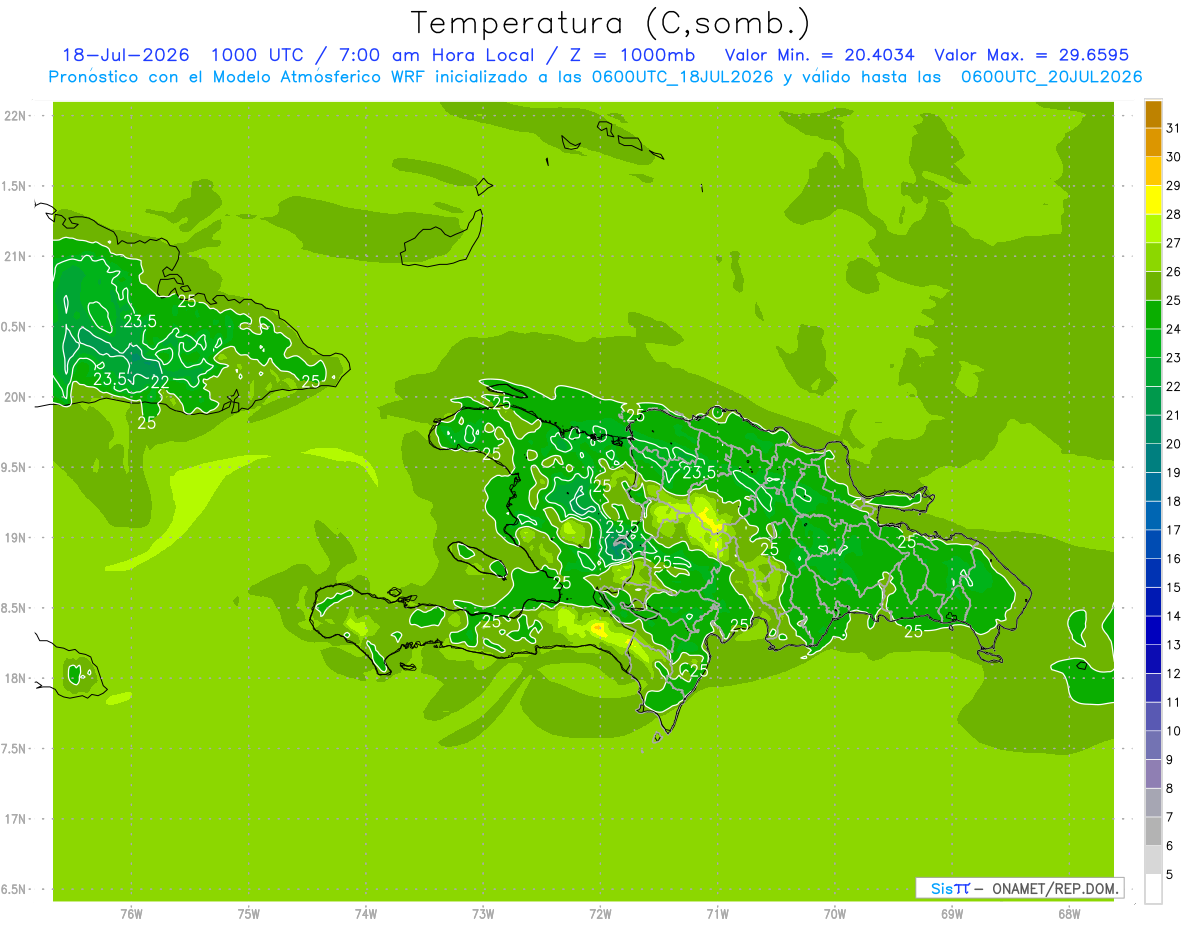Click the '72W' longitude axis label
Screen dimensions: 1200x927
coord(600,914)
